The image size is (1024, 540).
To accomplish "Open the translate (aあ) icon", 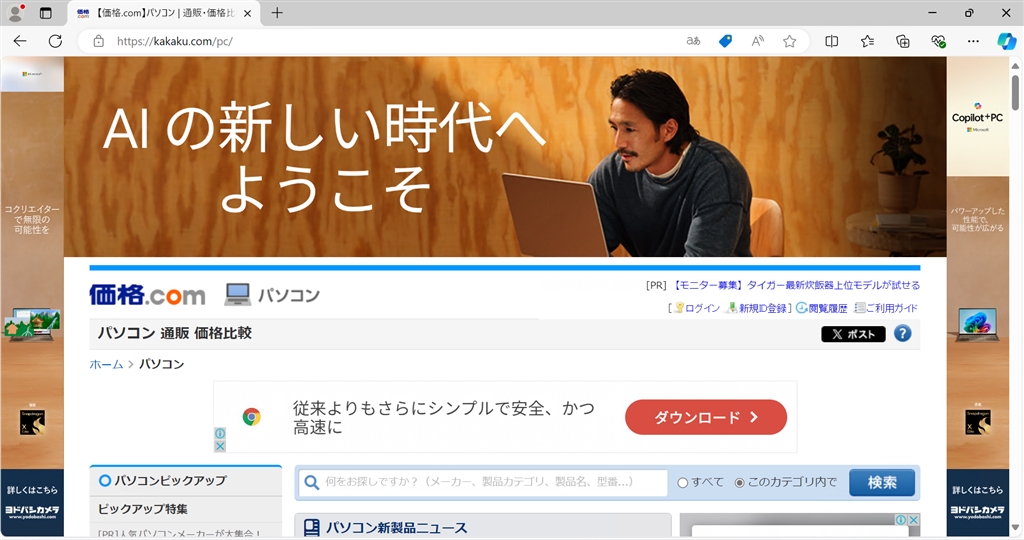I will [x=694, y=41].
